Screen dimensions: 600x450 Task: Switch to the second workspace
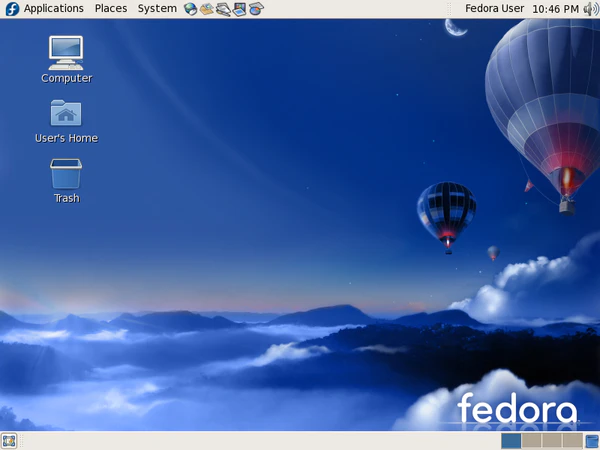531,441
